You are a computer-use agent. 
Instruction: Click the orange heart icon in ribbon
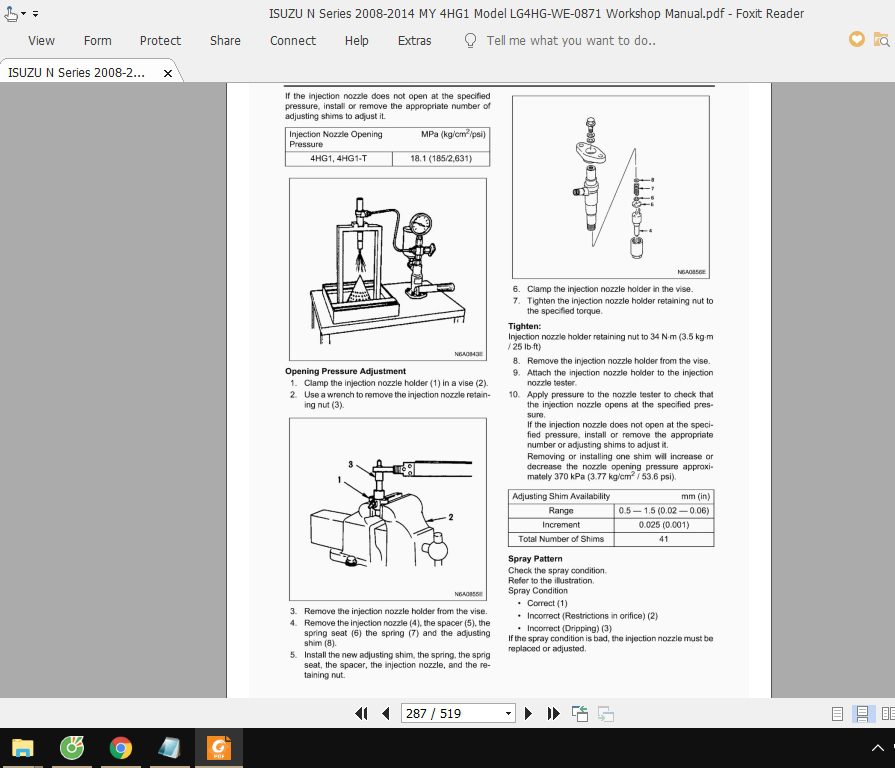[x=856, y=39]
